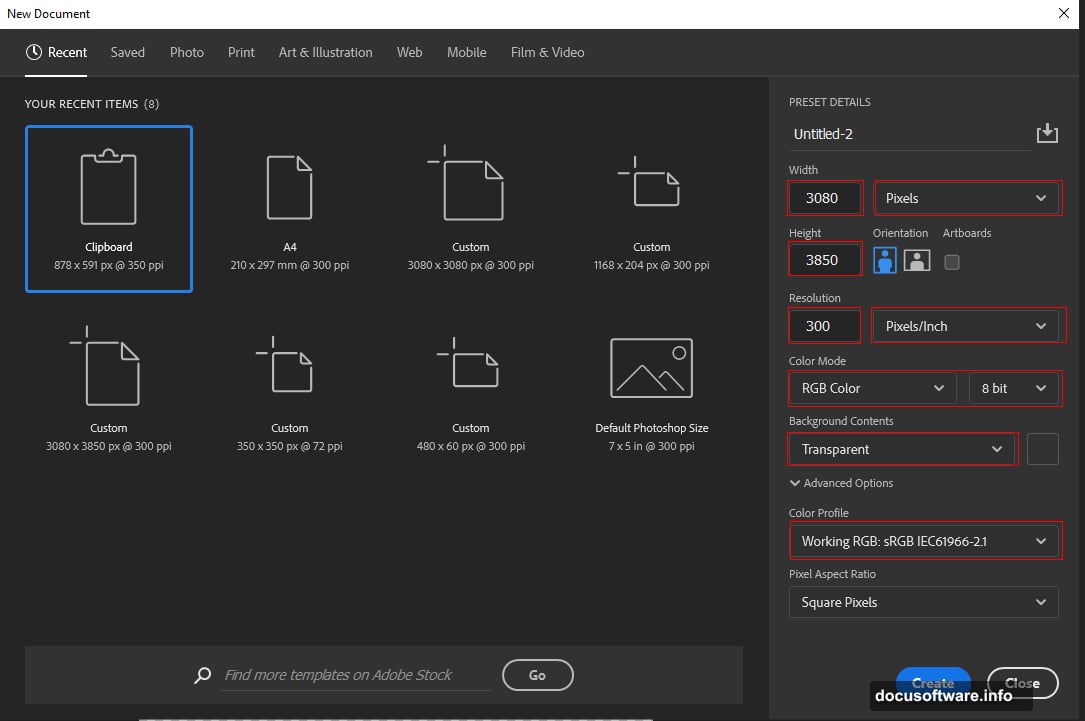Click the background color swatch
The image size is (1085, 721).
[x=1043, y=449]
